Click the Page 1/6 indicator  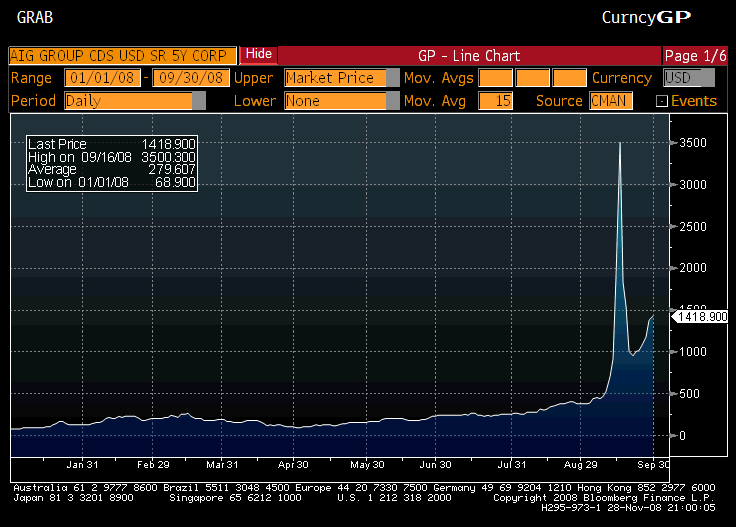694,55
